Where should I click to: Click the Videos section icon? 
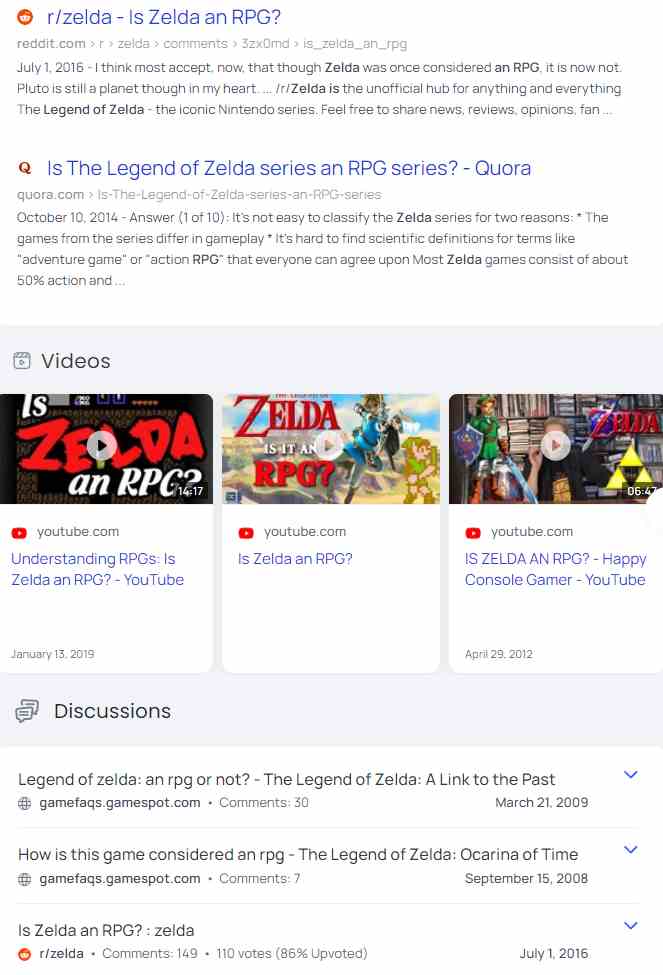click(x=22, y=361)
